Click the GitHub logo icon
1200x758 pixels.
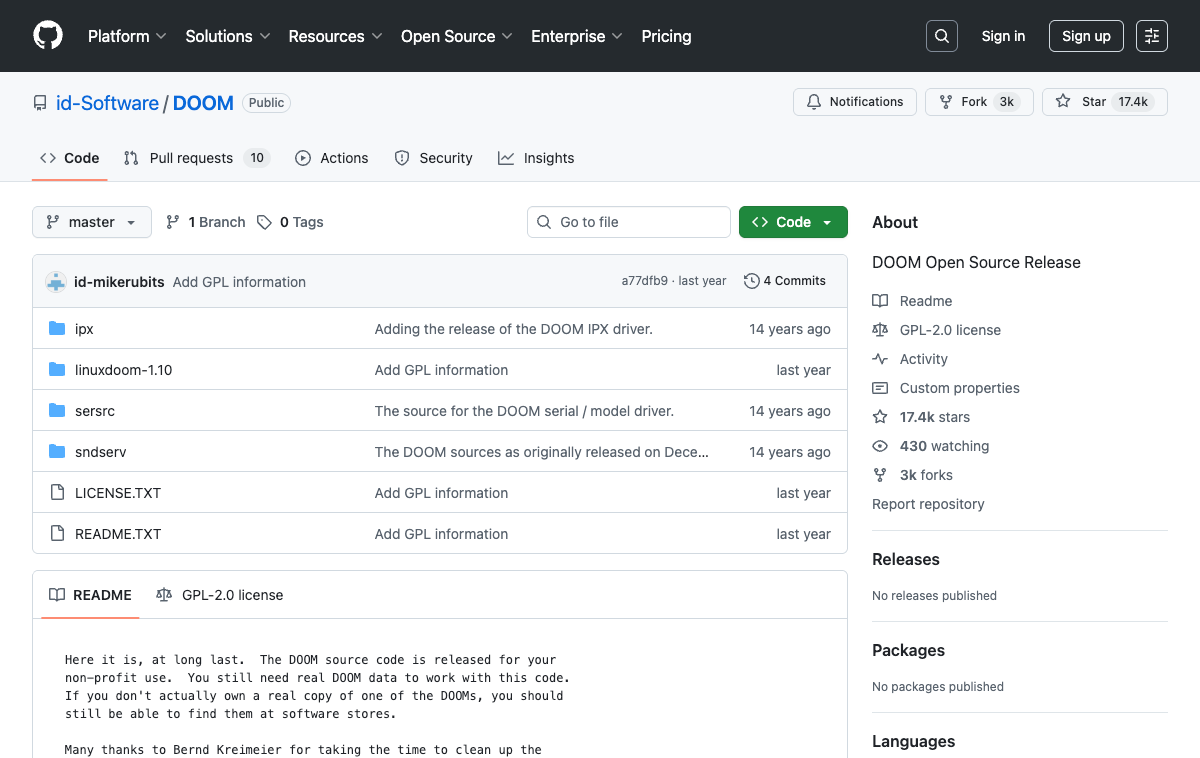[x=48, y=36]
